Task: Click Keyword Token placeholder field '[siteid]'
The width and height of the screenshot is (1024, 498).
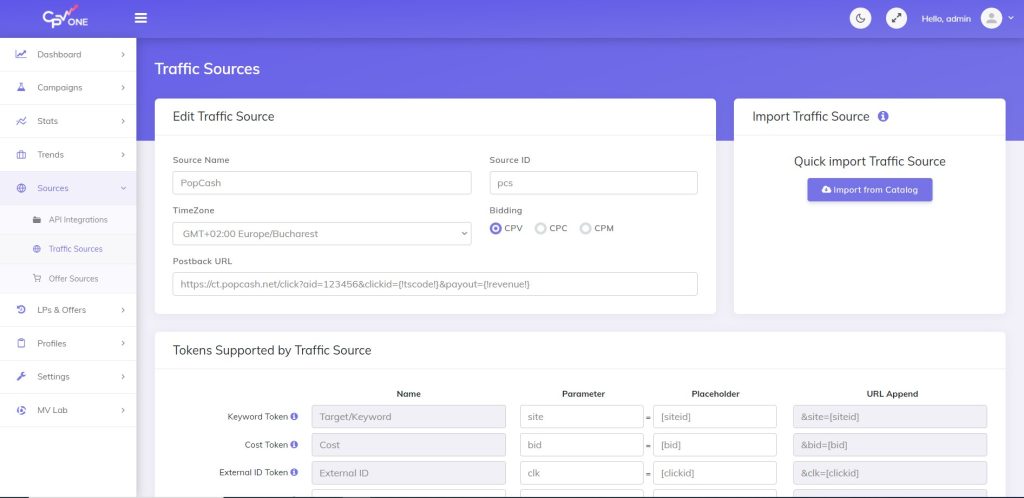Action: coord(714,416)
